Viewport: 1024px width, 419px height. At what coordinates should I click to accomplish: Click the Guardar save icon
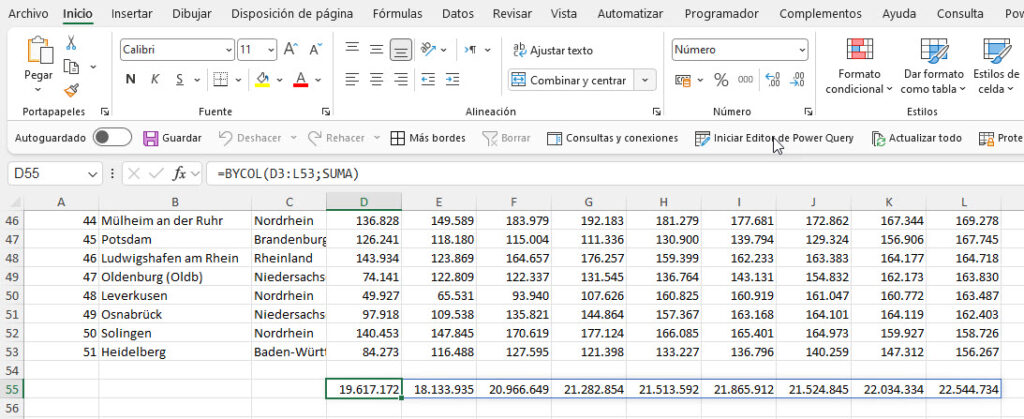pyautogui.click(x=151, y=138)
